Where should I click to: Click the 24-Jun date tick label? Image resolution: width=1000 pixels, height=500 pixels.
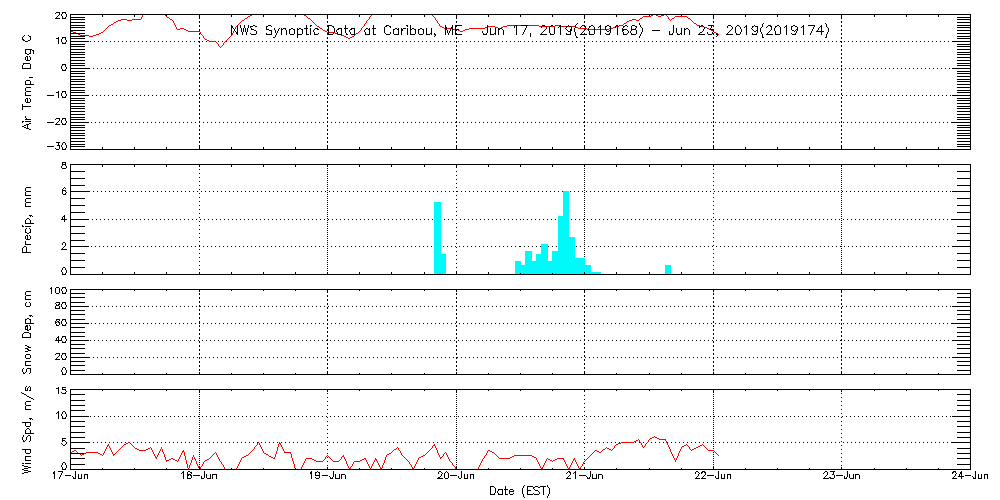[970, 478]
